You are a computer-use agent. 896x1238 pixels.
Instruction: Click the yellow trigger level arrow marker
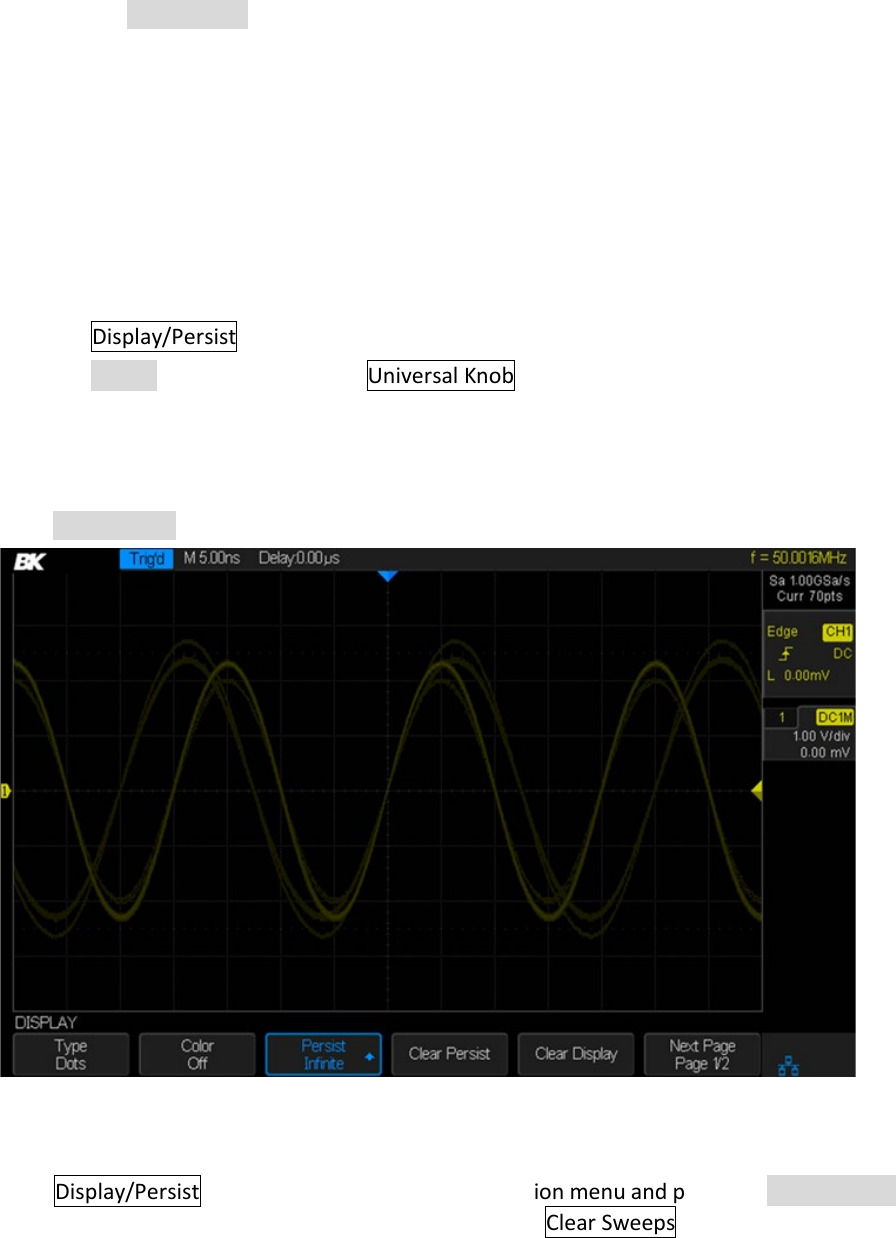(x=756, y=791)
